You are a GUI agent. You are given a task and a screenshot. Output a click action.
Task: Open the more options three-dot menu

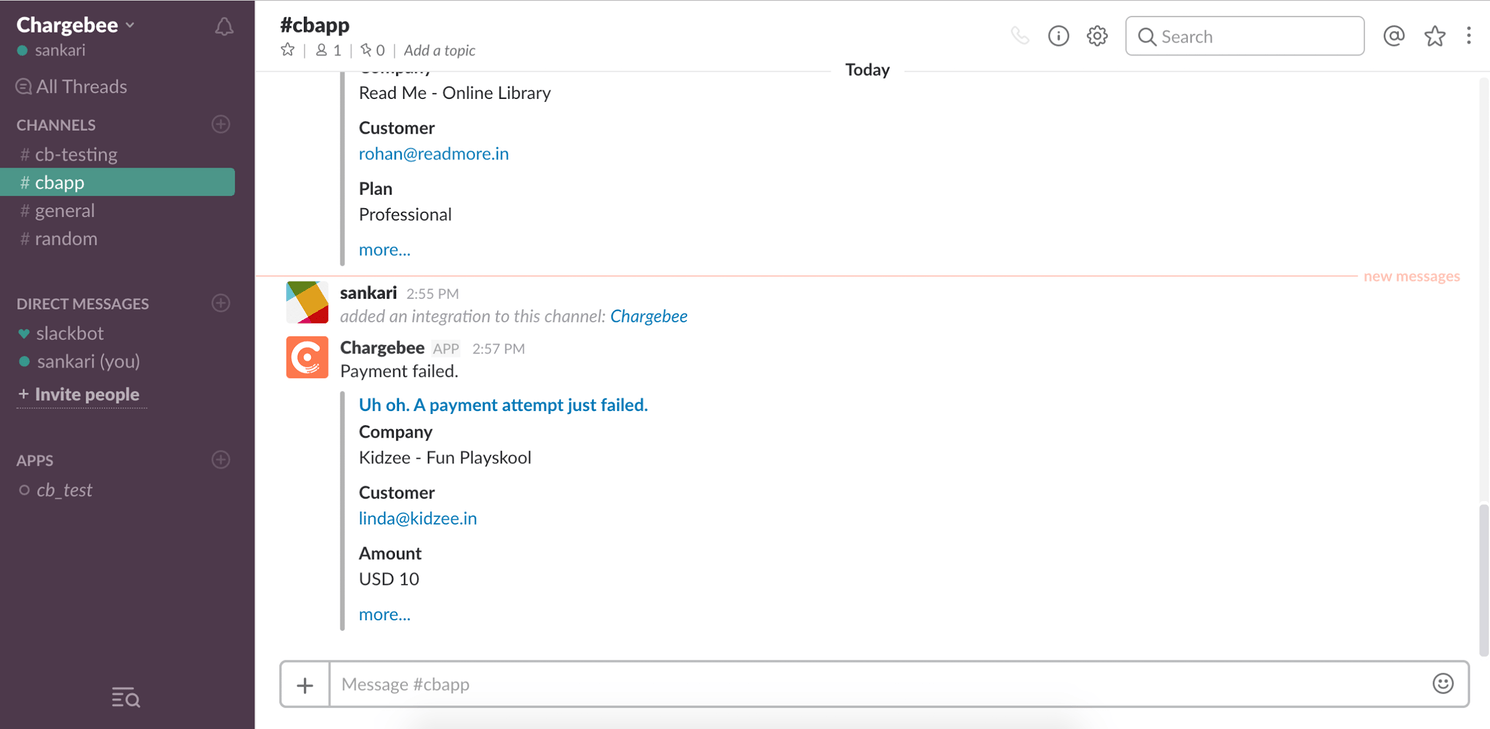pyautogui.click(x=1469, y=35)
